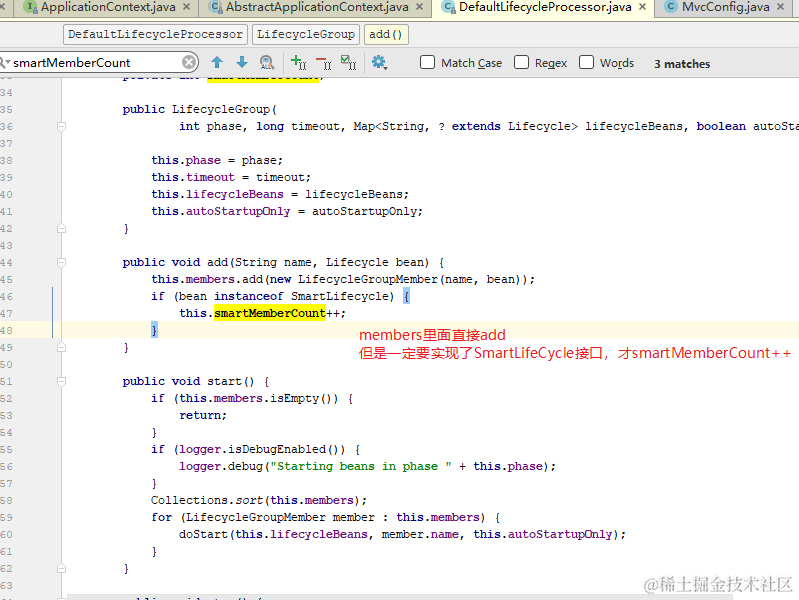Viewport: 799px width, 600px height.
Task: Close MvcConfig.java tab
Action: (780, 7)
